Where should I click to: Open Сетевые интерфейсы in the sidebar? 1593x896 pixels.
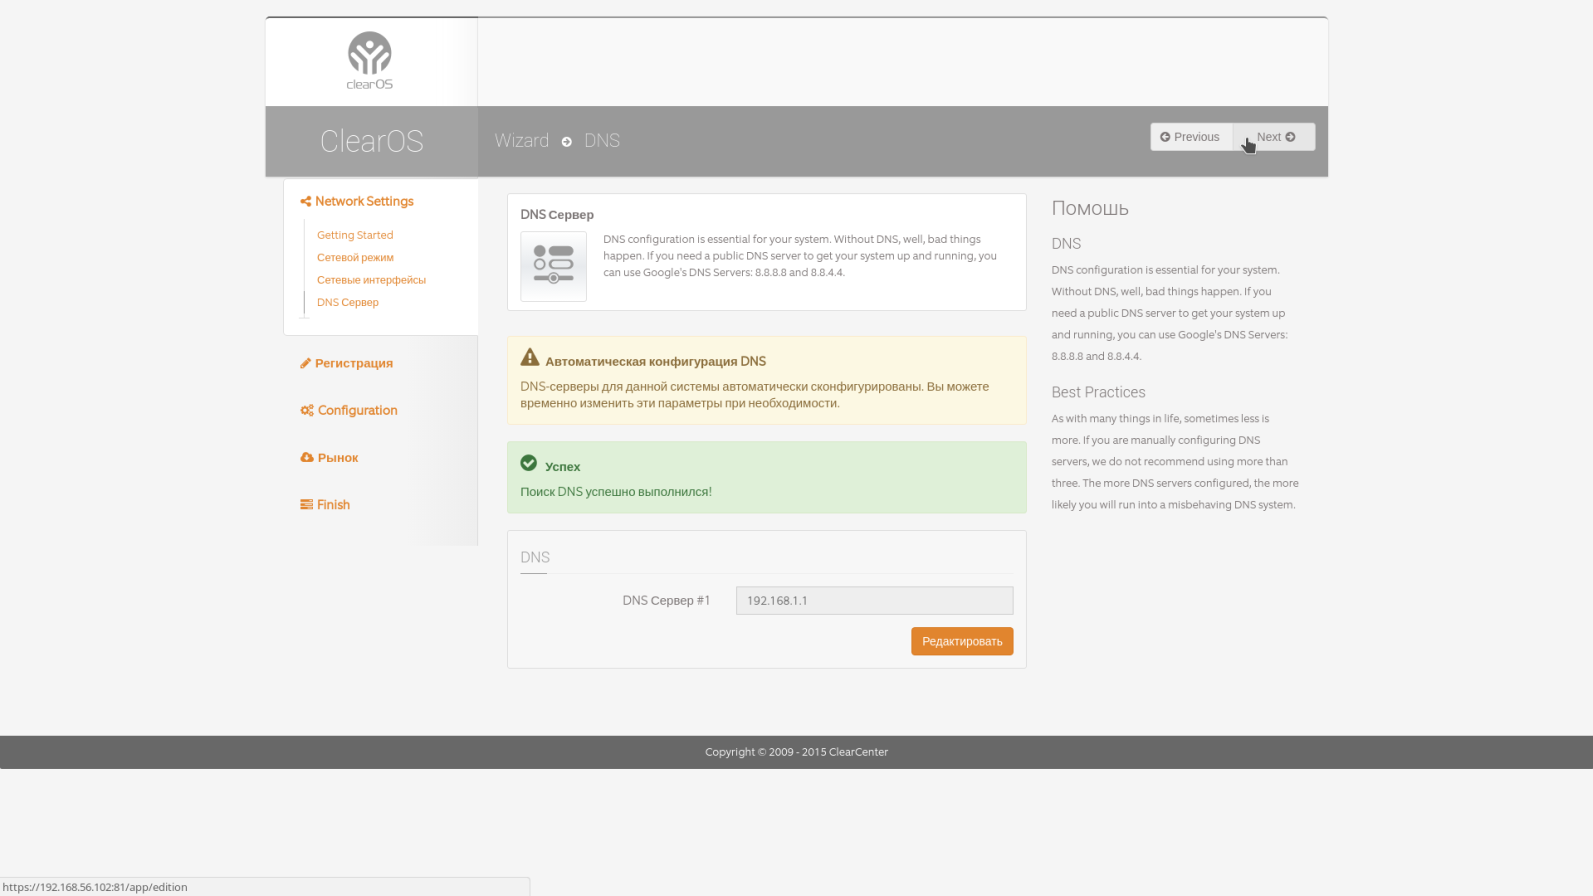[x=371, y=280]
